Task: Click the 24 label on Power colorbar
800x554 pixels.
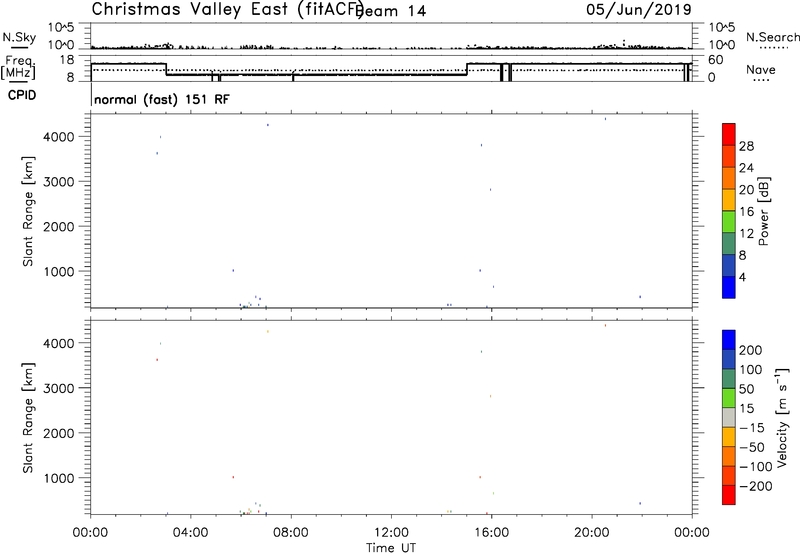Action: (746, 168)
